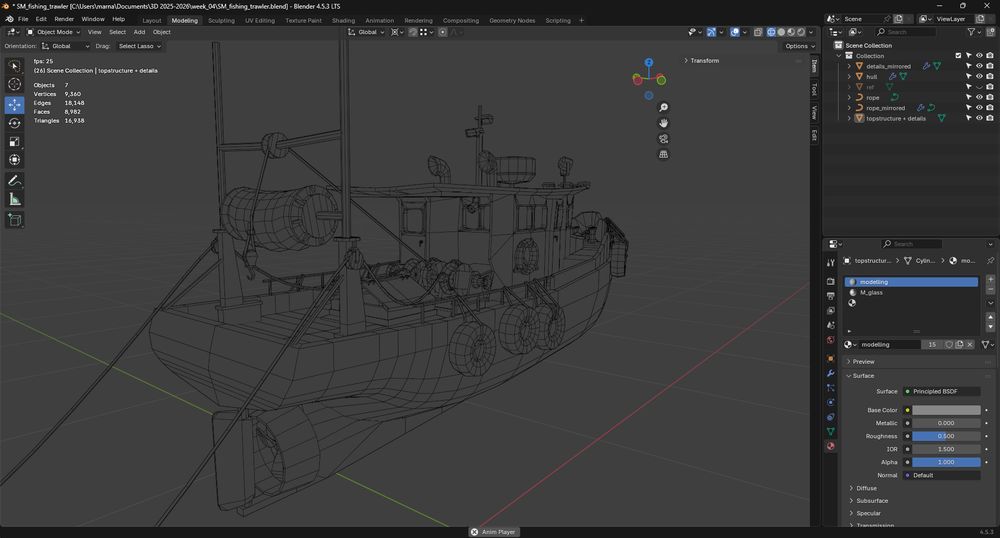Hide the hull object in viewport
Screen dimensions: 1000x538
click(x=979, y=76)
